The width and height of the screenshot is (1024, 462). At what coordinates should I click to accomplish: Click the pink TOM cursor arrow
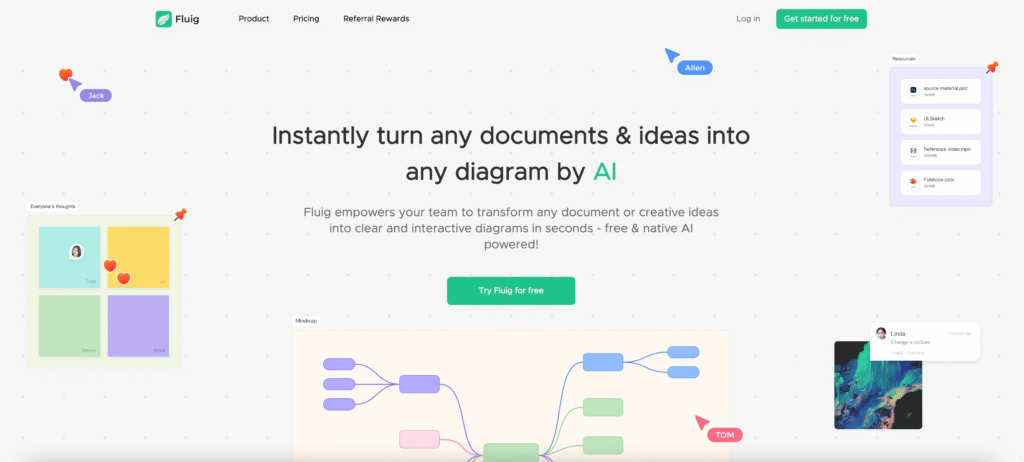pyautogui.click(x=702, y=422)
